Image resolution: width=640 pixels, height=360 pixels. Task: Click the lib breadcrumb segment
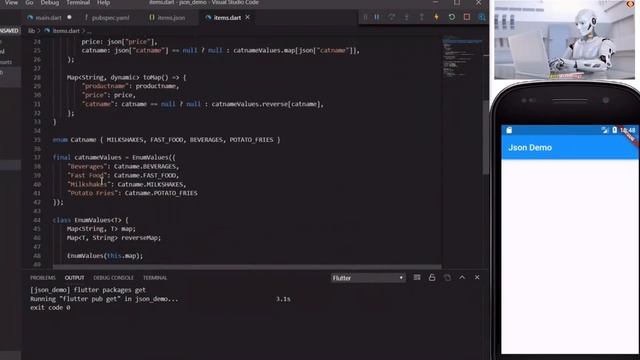[x=31, y=31]
